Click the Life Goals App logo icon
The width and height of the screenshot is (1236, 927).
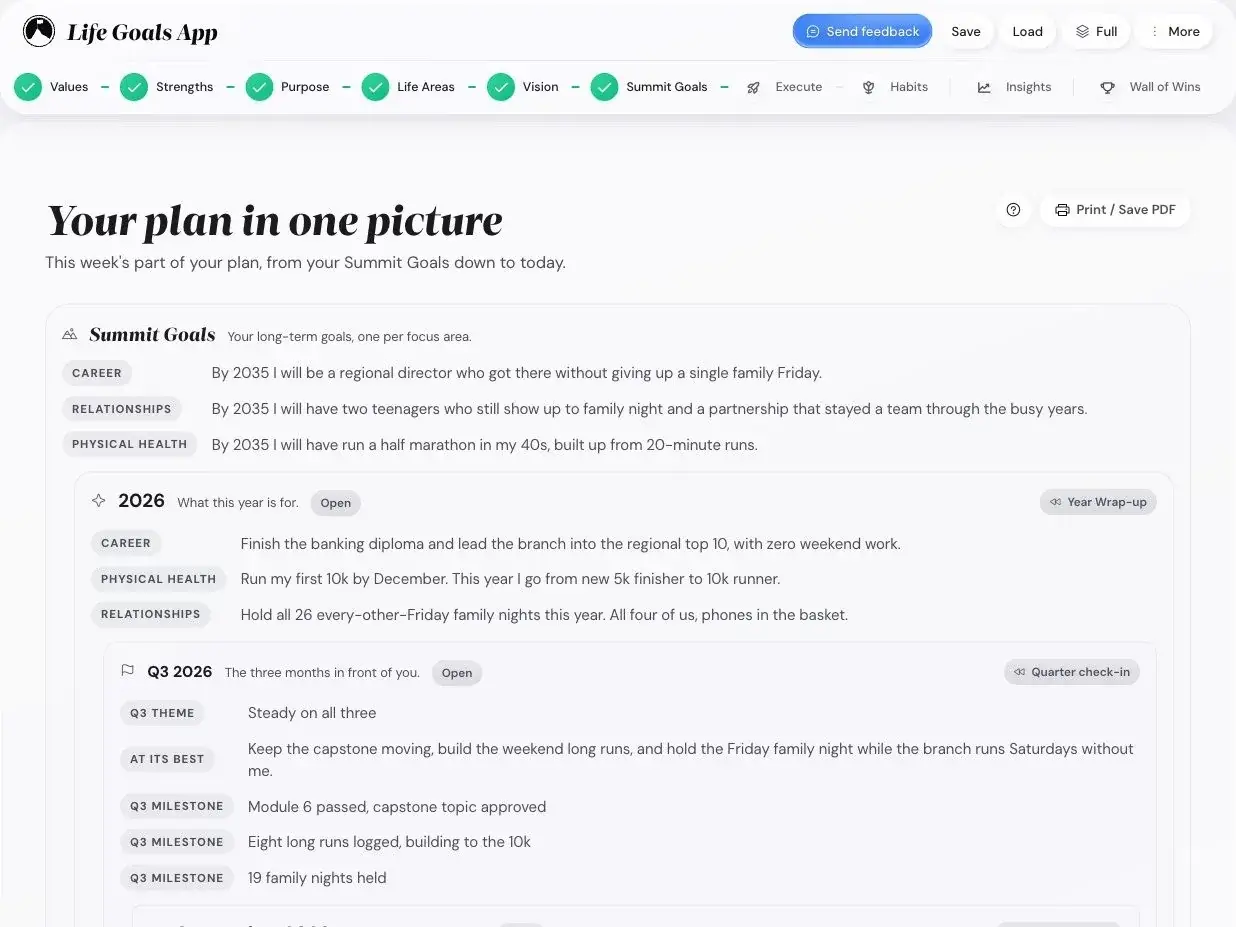(39, 31)
